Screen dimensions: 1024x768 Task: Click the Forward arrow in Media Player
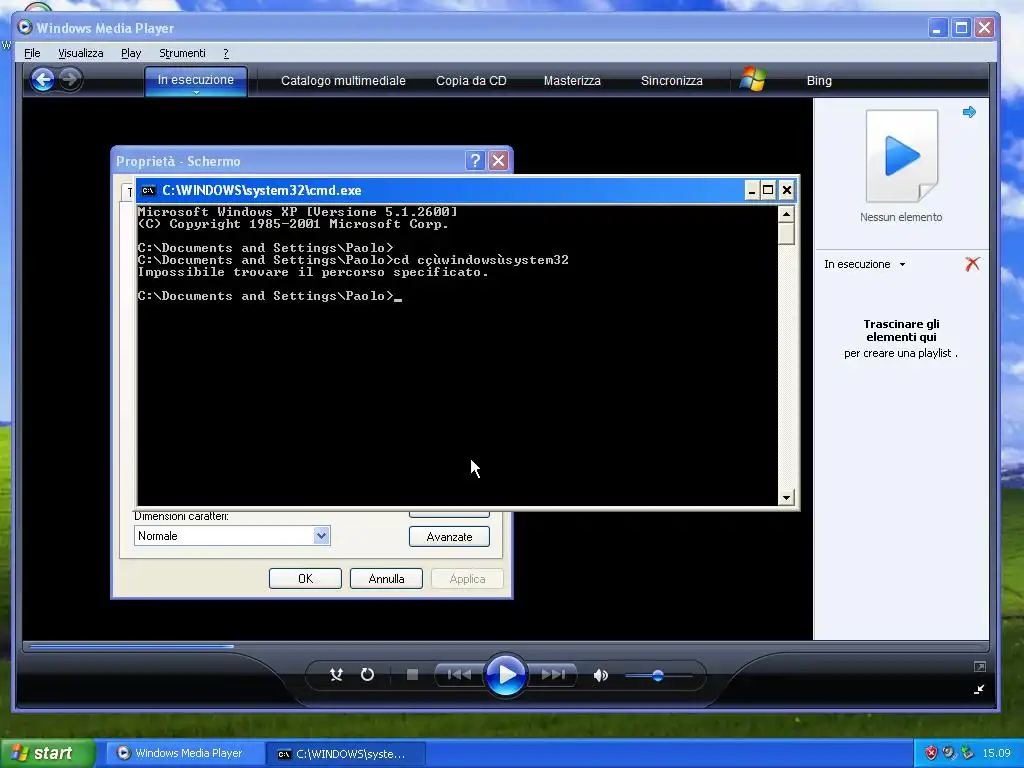[71, 80]
